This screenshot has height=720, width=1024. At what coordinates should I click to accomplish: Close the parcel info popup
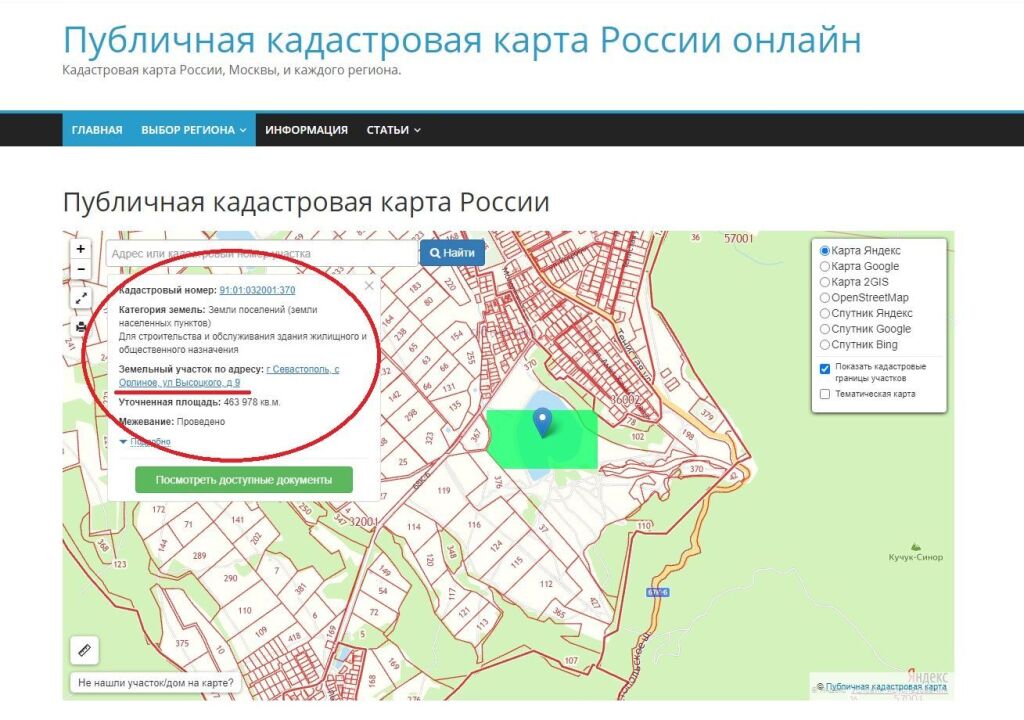point(369,286)
